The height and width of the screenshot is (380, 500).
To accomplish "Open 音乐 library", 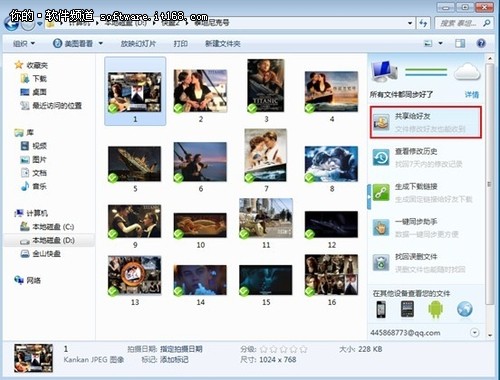I will pyautogui.click(x=33, y=186).
